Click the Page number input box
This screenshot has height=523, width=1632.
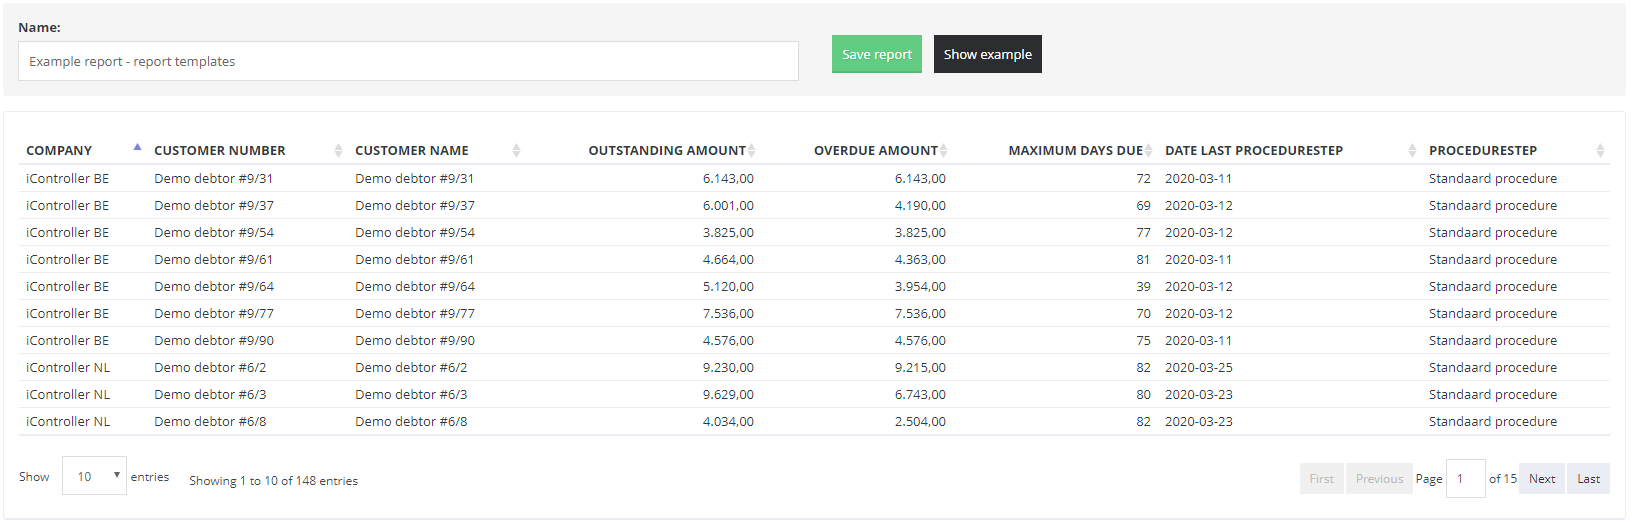[1465, 478]
